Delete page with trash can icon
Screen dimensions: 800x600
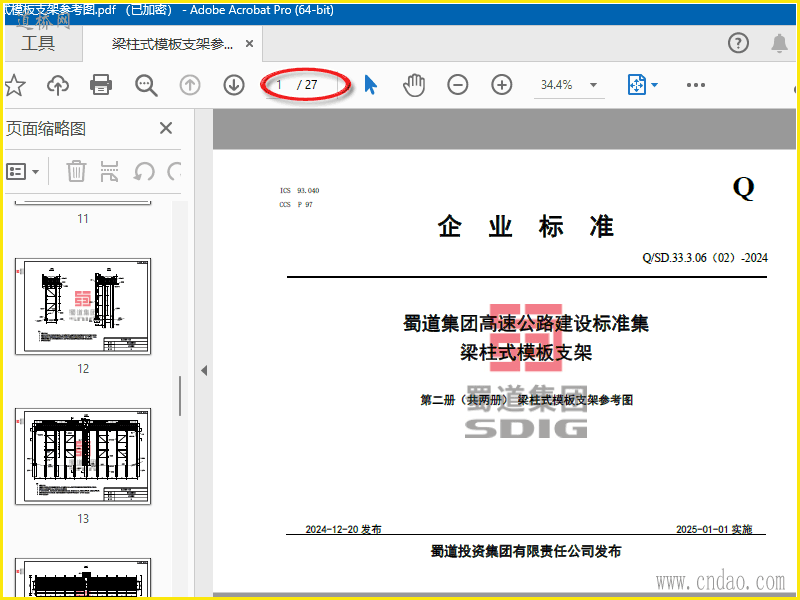(76, 171)
